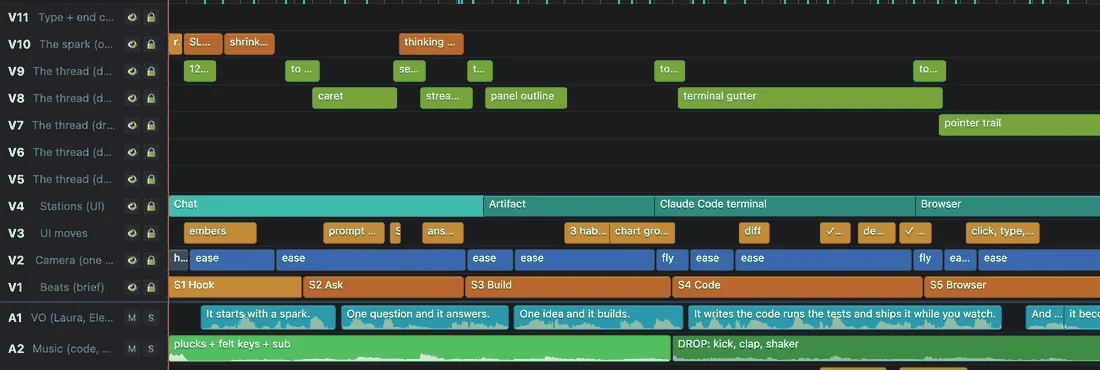Select the 'click, type,...' clip
The image size is (1100, 370).
click(1002, 233)
